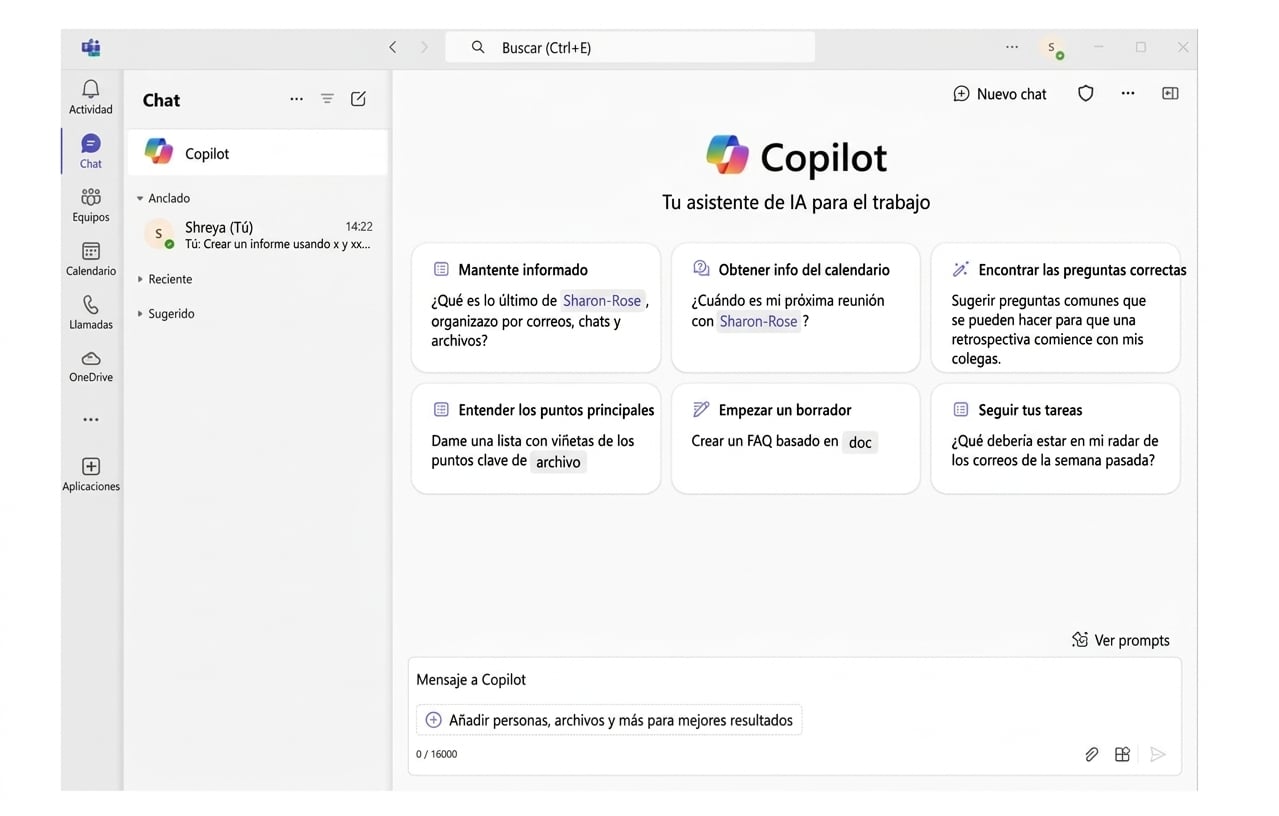This screenshot has height=816, width=1279.
Task: Click the doc placeholder chip
Action: pos(860,442)
